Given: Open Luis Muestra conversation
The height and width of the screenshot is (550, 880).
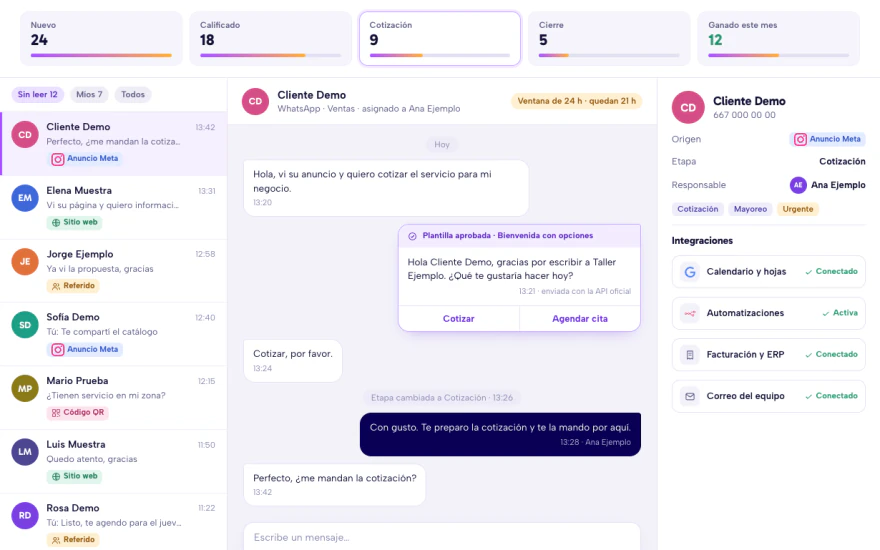Looking at the screenshot, I should point(113,461).
